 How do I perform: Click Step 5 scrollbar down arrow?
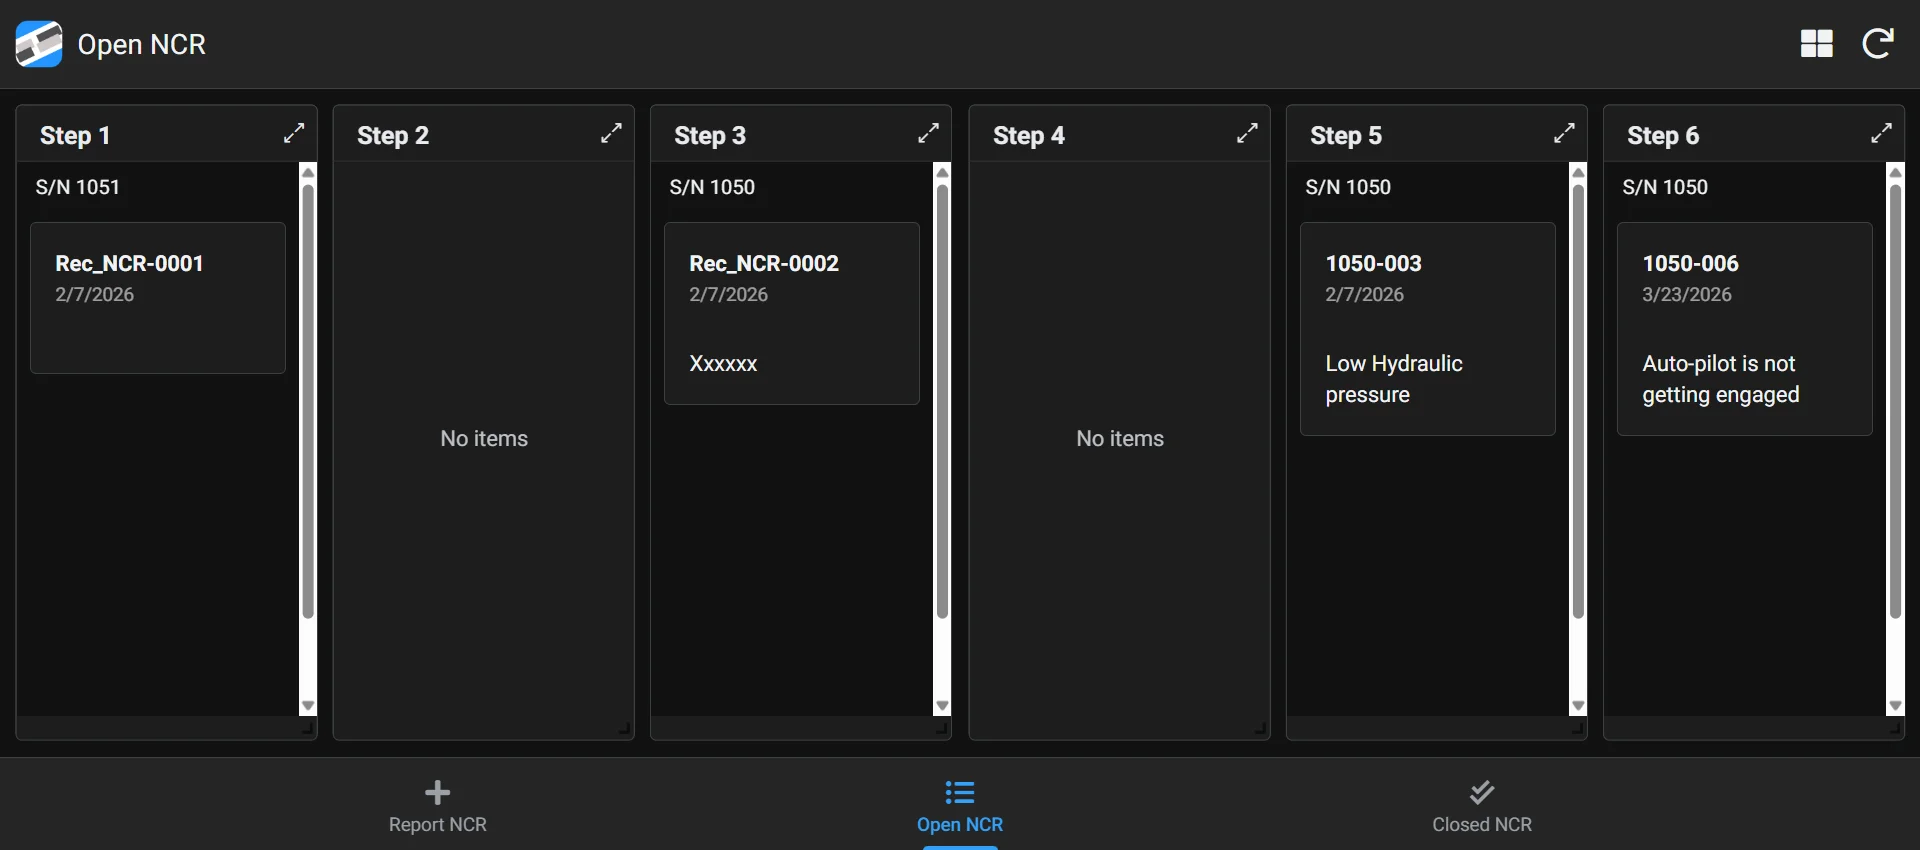click(x=1578, y=706)
